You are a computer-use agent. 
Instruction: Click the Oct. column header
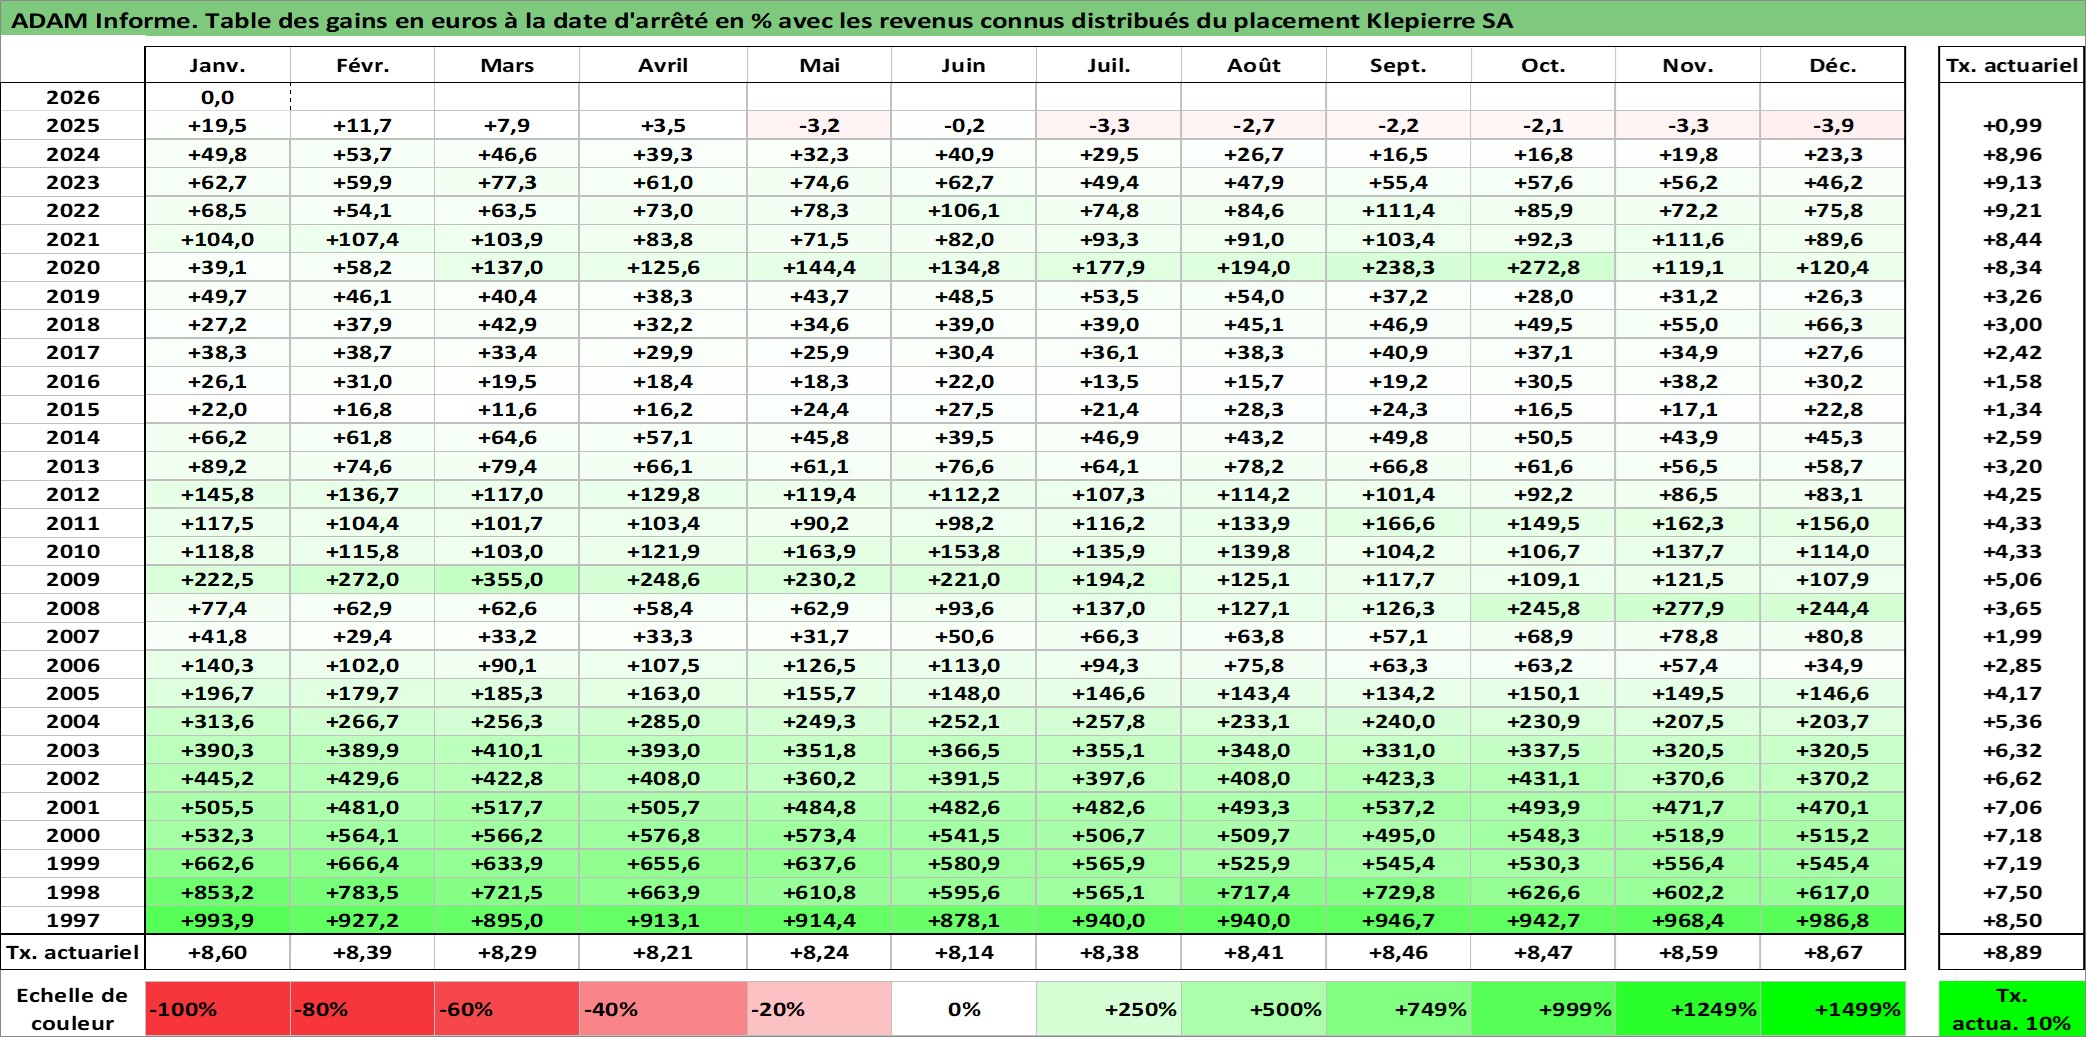click(1543, 65)
